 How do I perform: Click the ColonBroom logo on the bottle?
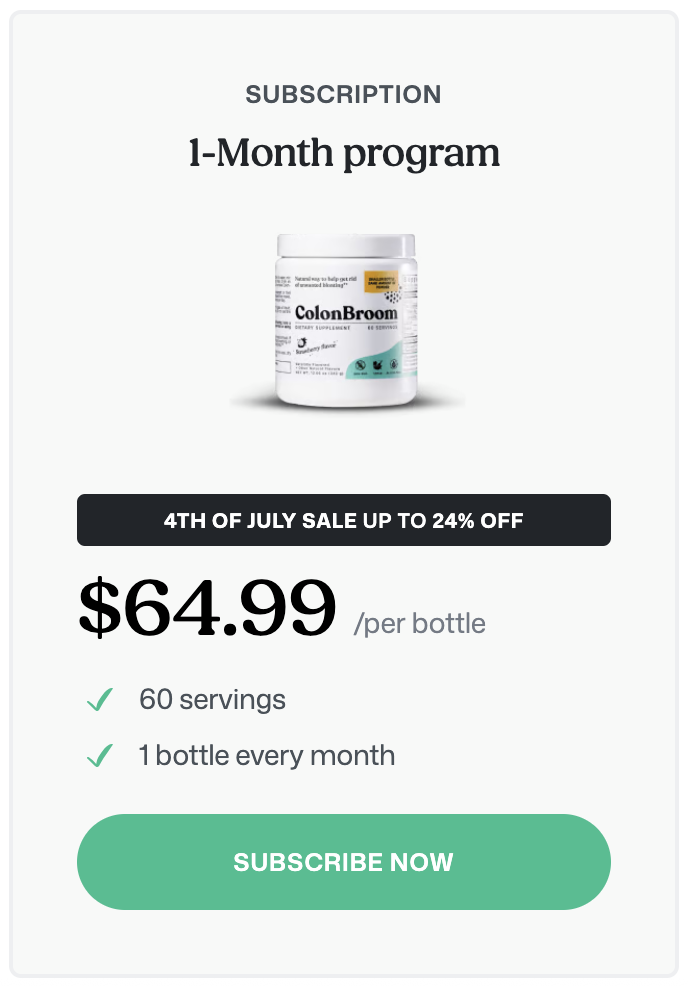[347, 313]
